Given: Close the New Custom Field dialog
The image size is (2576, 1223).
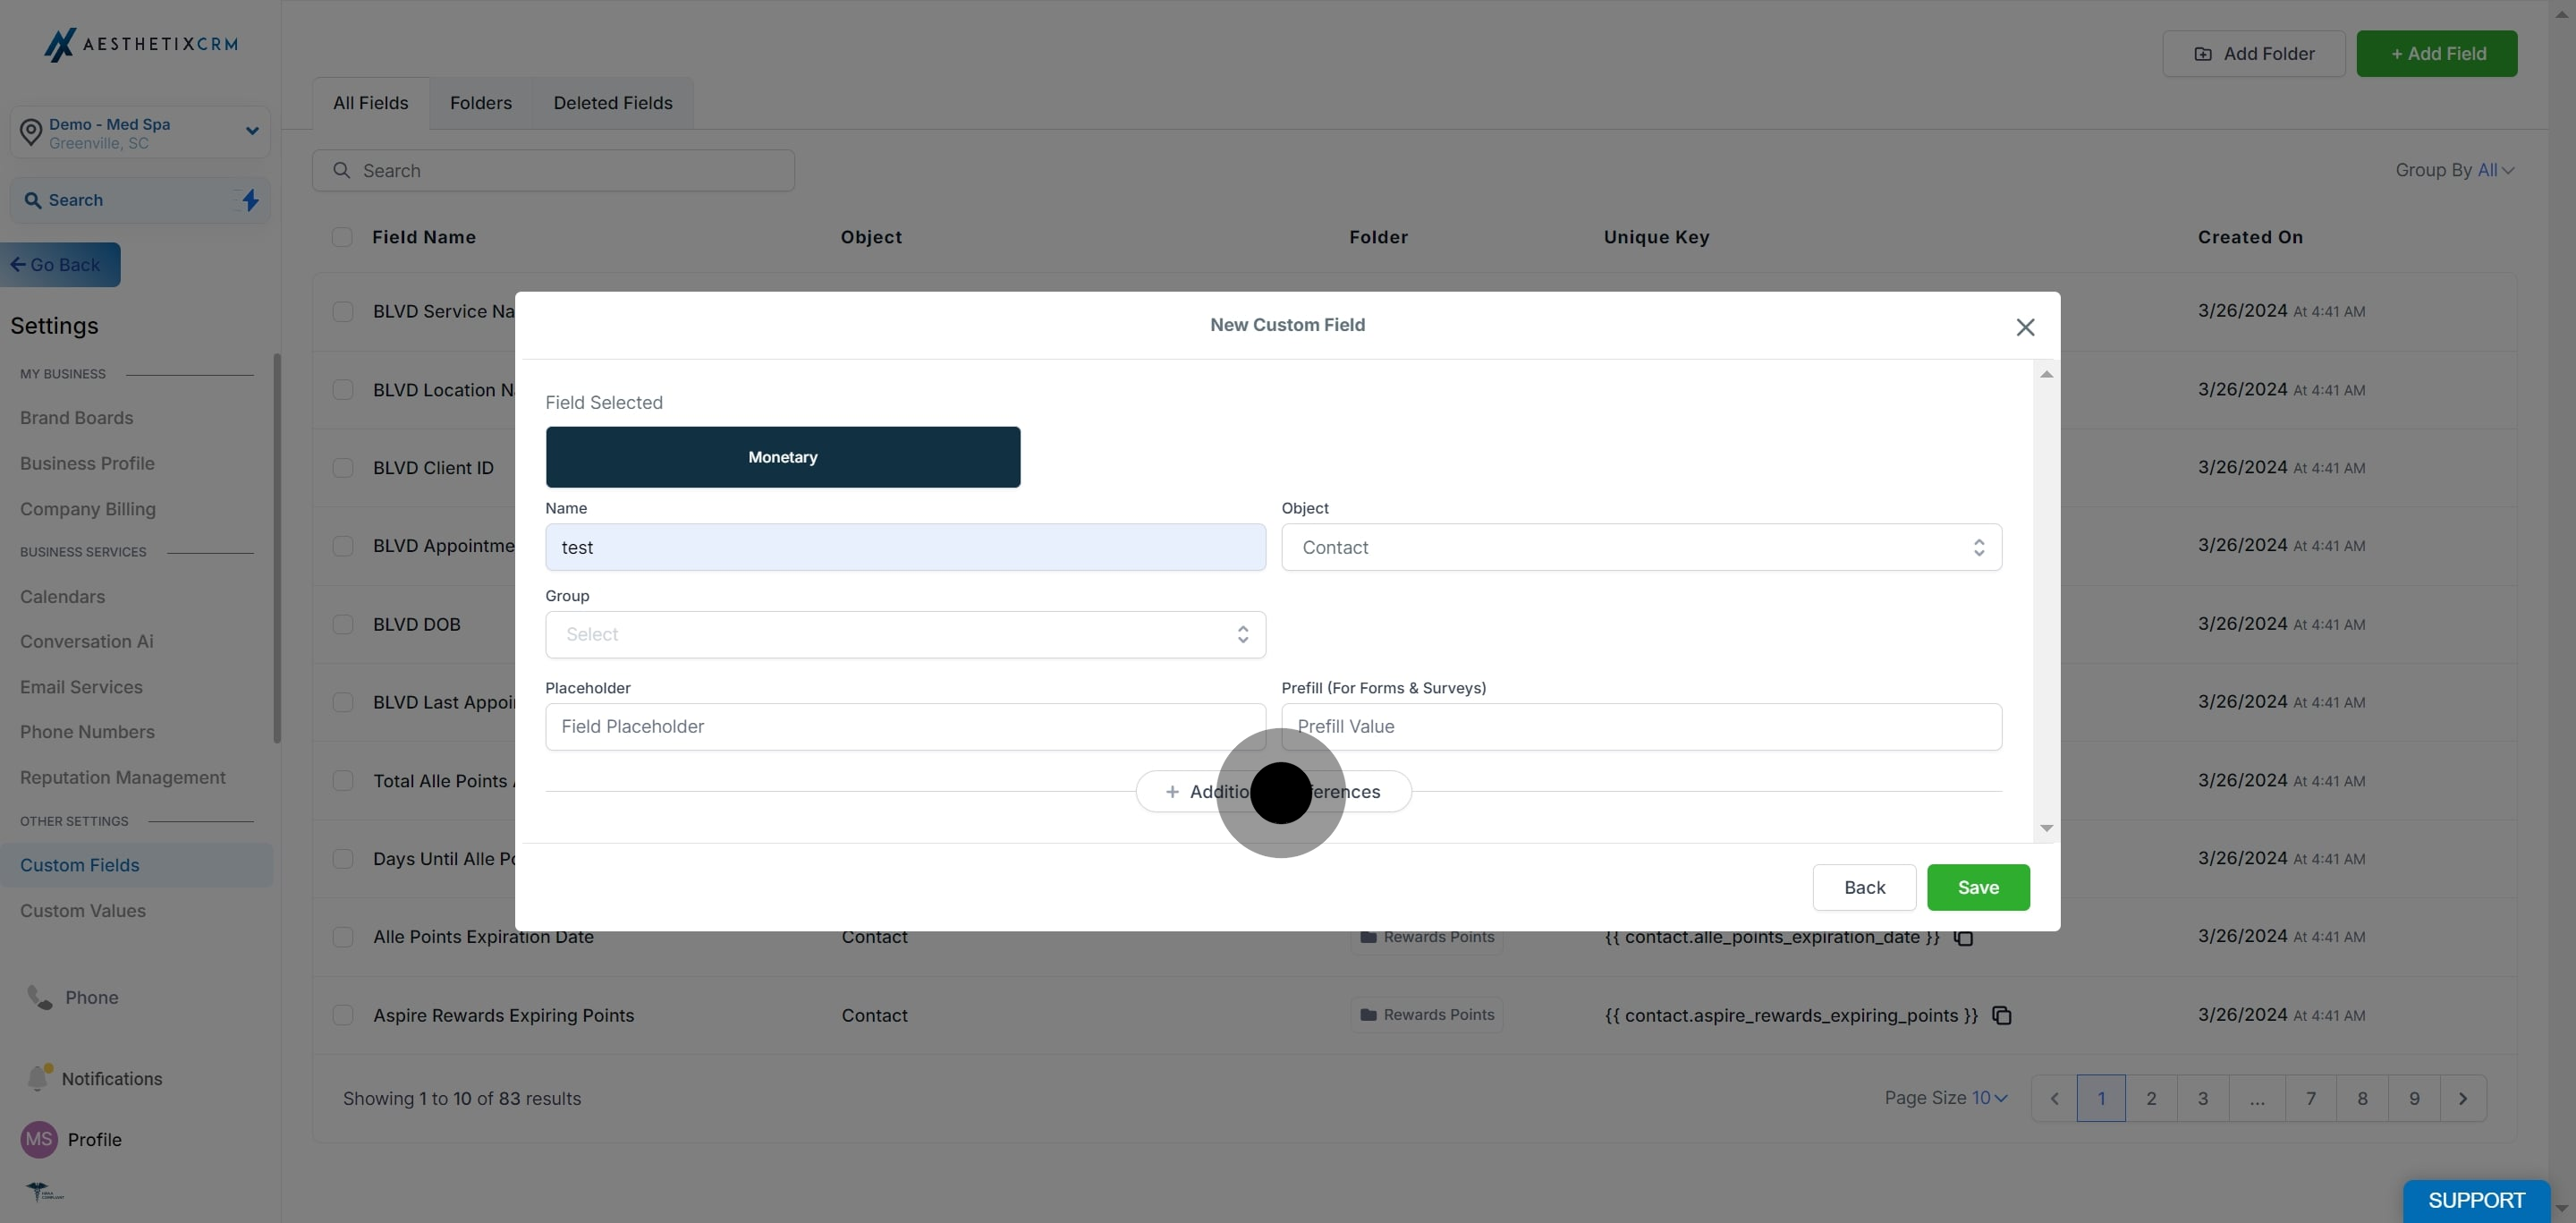Looking at the screenshot, I should 2025,327.
